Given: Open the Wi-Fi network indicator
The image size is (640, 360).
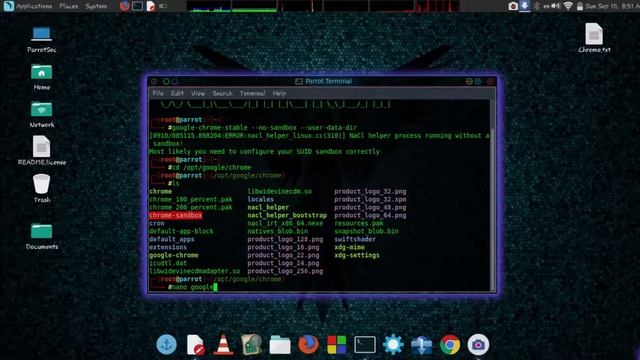Looking at the screenshot, I should 568,6.
